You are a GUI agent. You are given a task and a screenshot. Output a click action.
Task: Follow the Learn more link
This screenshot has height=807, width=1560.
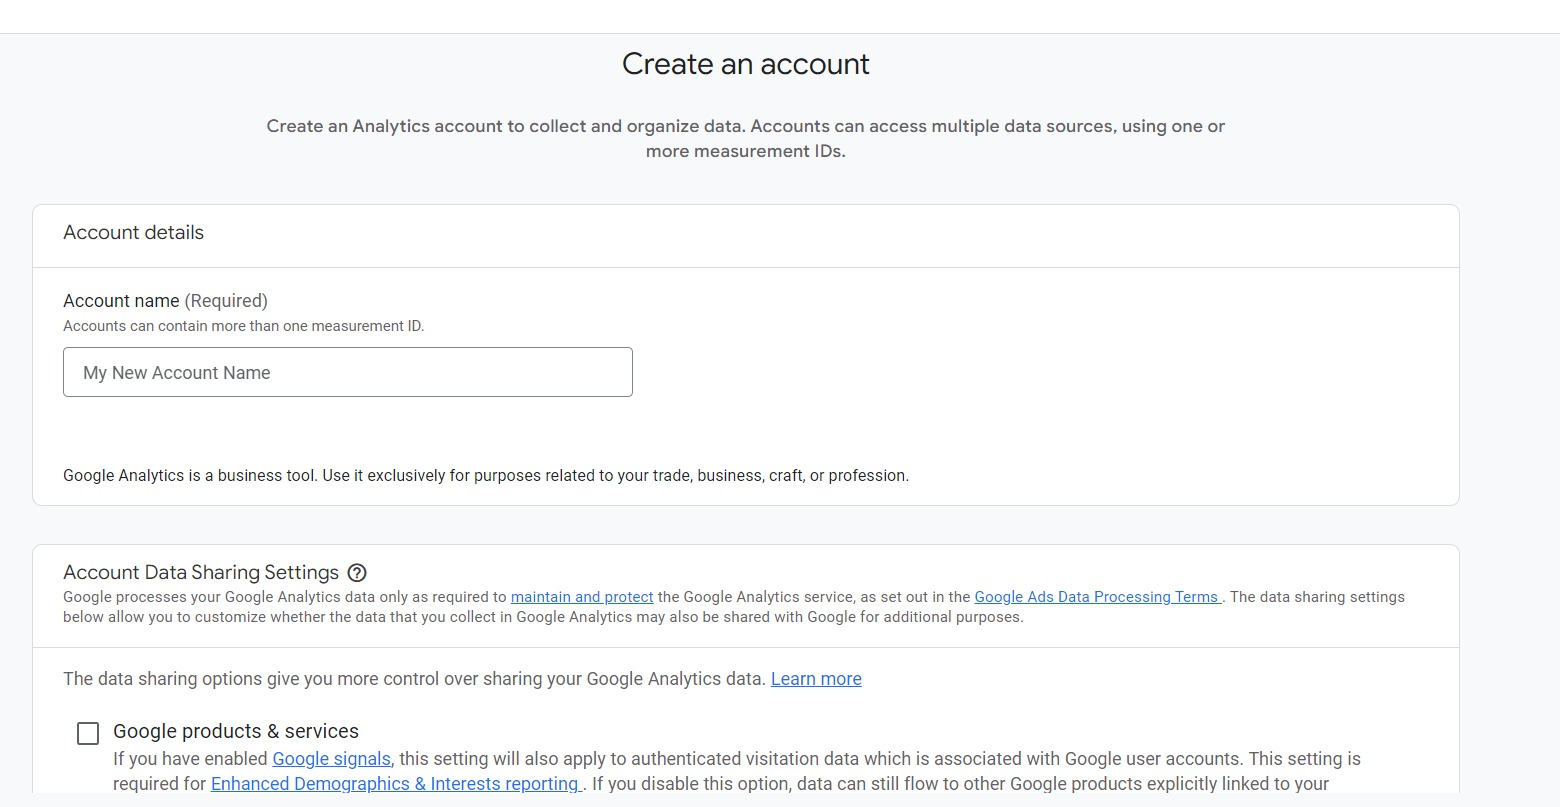pyautogui.click(x=816, y=679)
